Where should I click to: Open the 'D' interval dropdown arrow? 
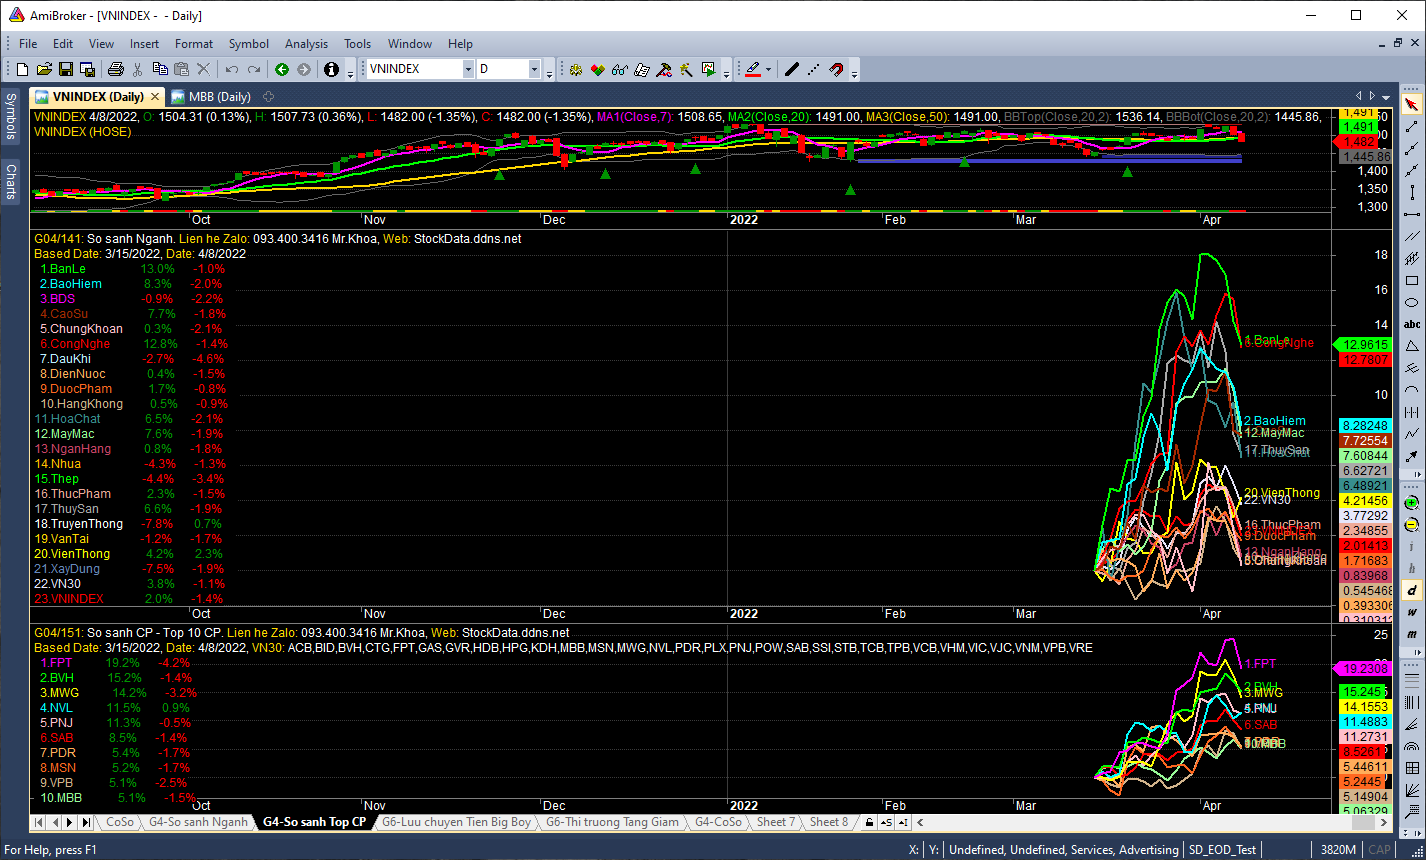[x=534, y=69]
